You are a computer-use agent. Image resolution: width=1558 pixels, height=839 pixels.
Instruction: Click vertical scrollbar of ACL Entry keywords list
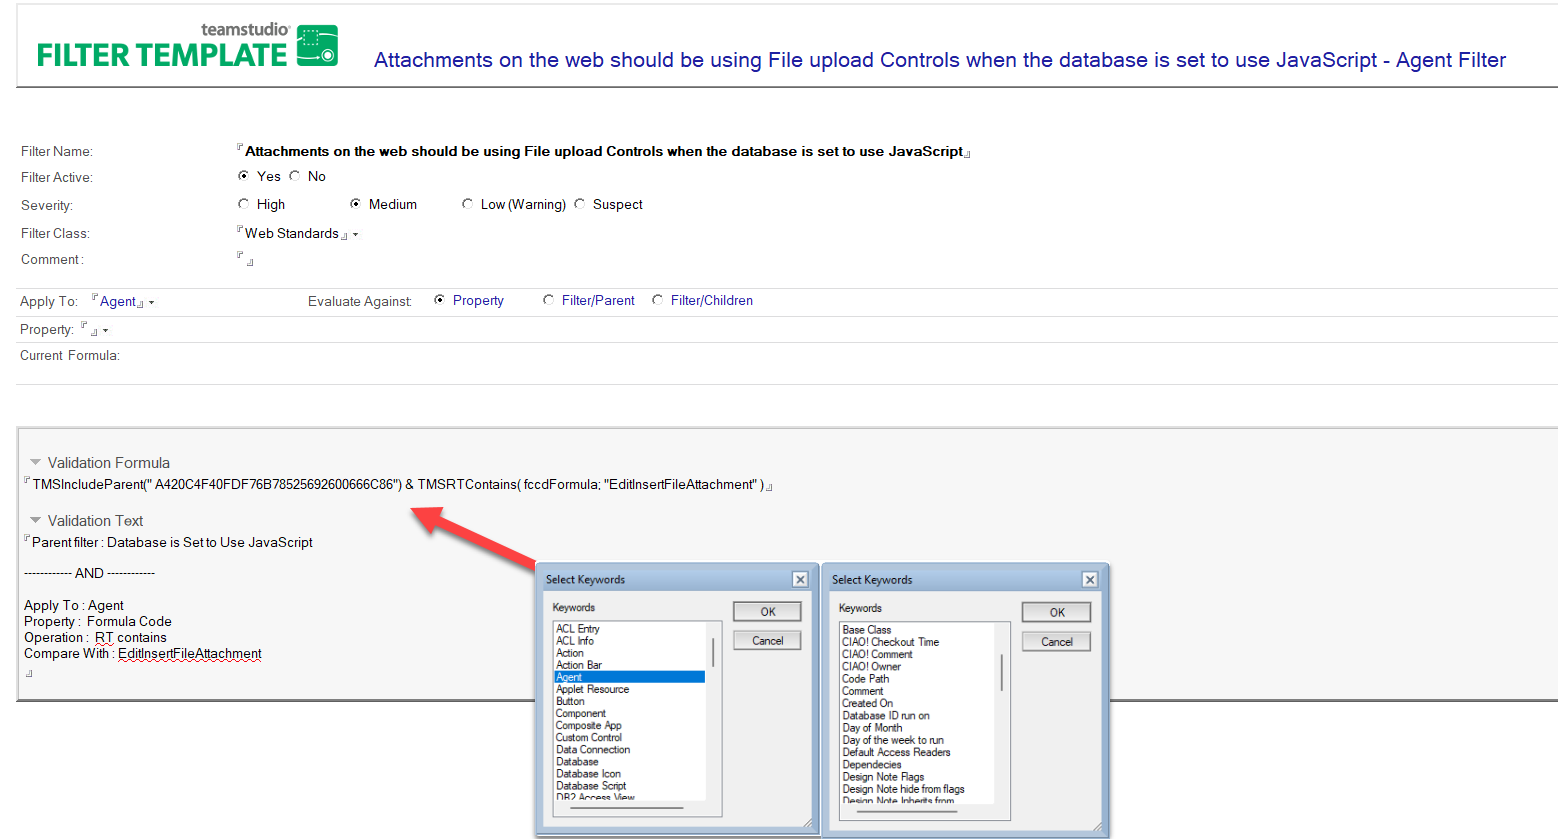pos(713,652)
